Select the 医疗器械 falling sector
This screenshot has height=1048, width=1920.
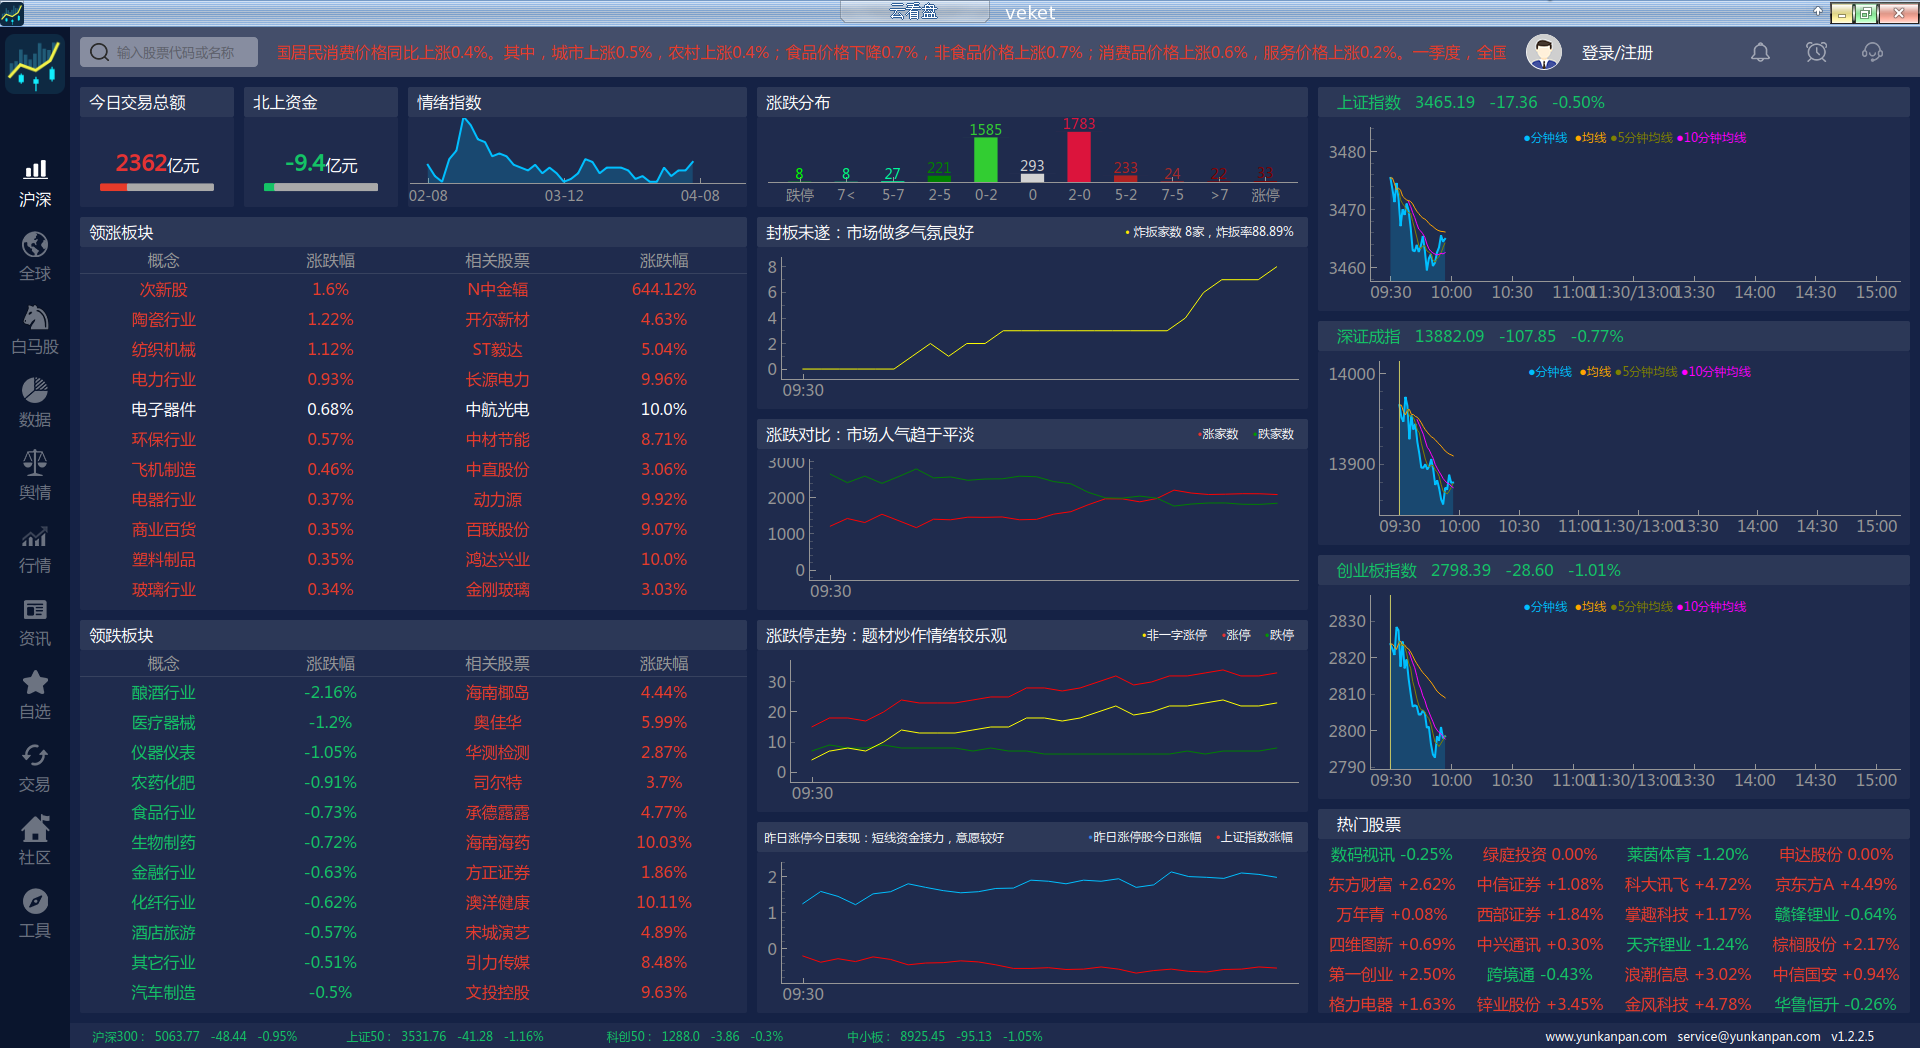(x=163, y=722)
